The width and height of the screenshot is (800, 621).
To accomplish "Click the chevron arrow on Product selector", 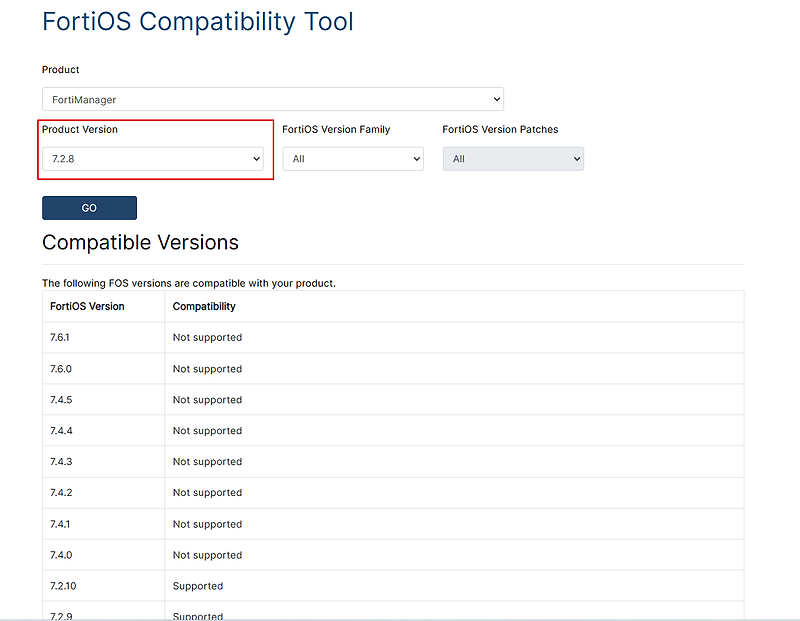I will coord(496,99).
